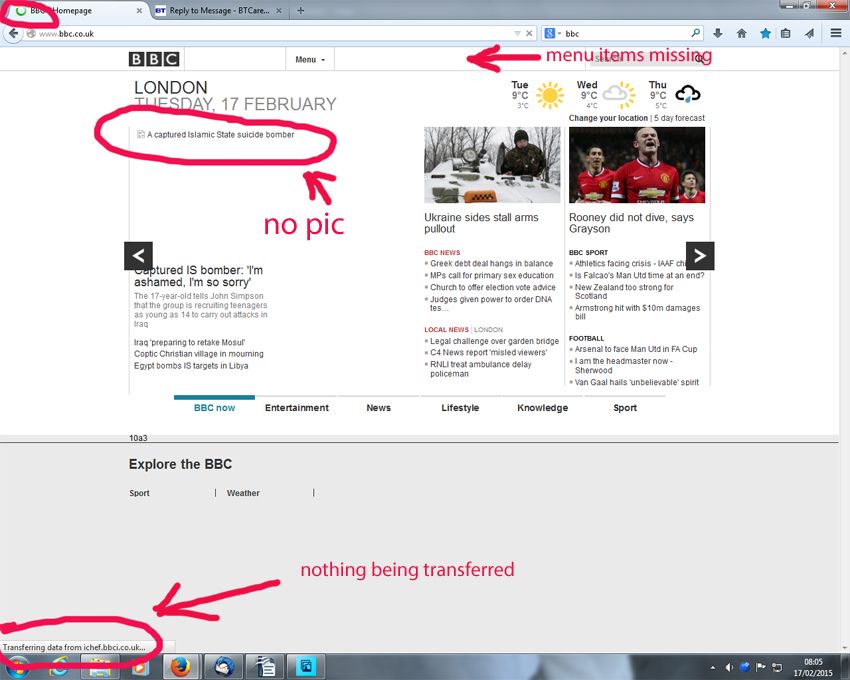Open the Rooney did not dive article

click(x=631, y=223)
